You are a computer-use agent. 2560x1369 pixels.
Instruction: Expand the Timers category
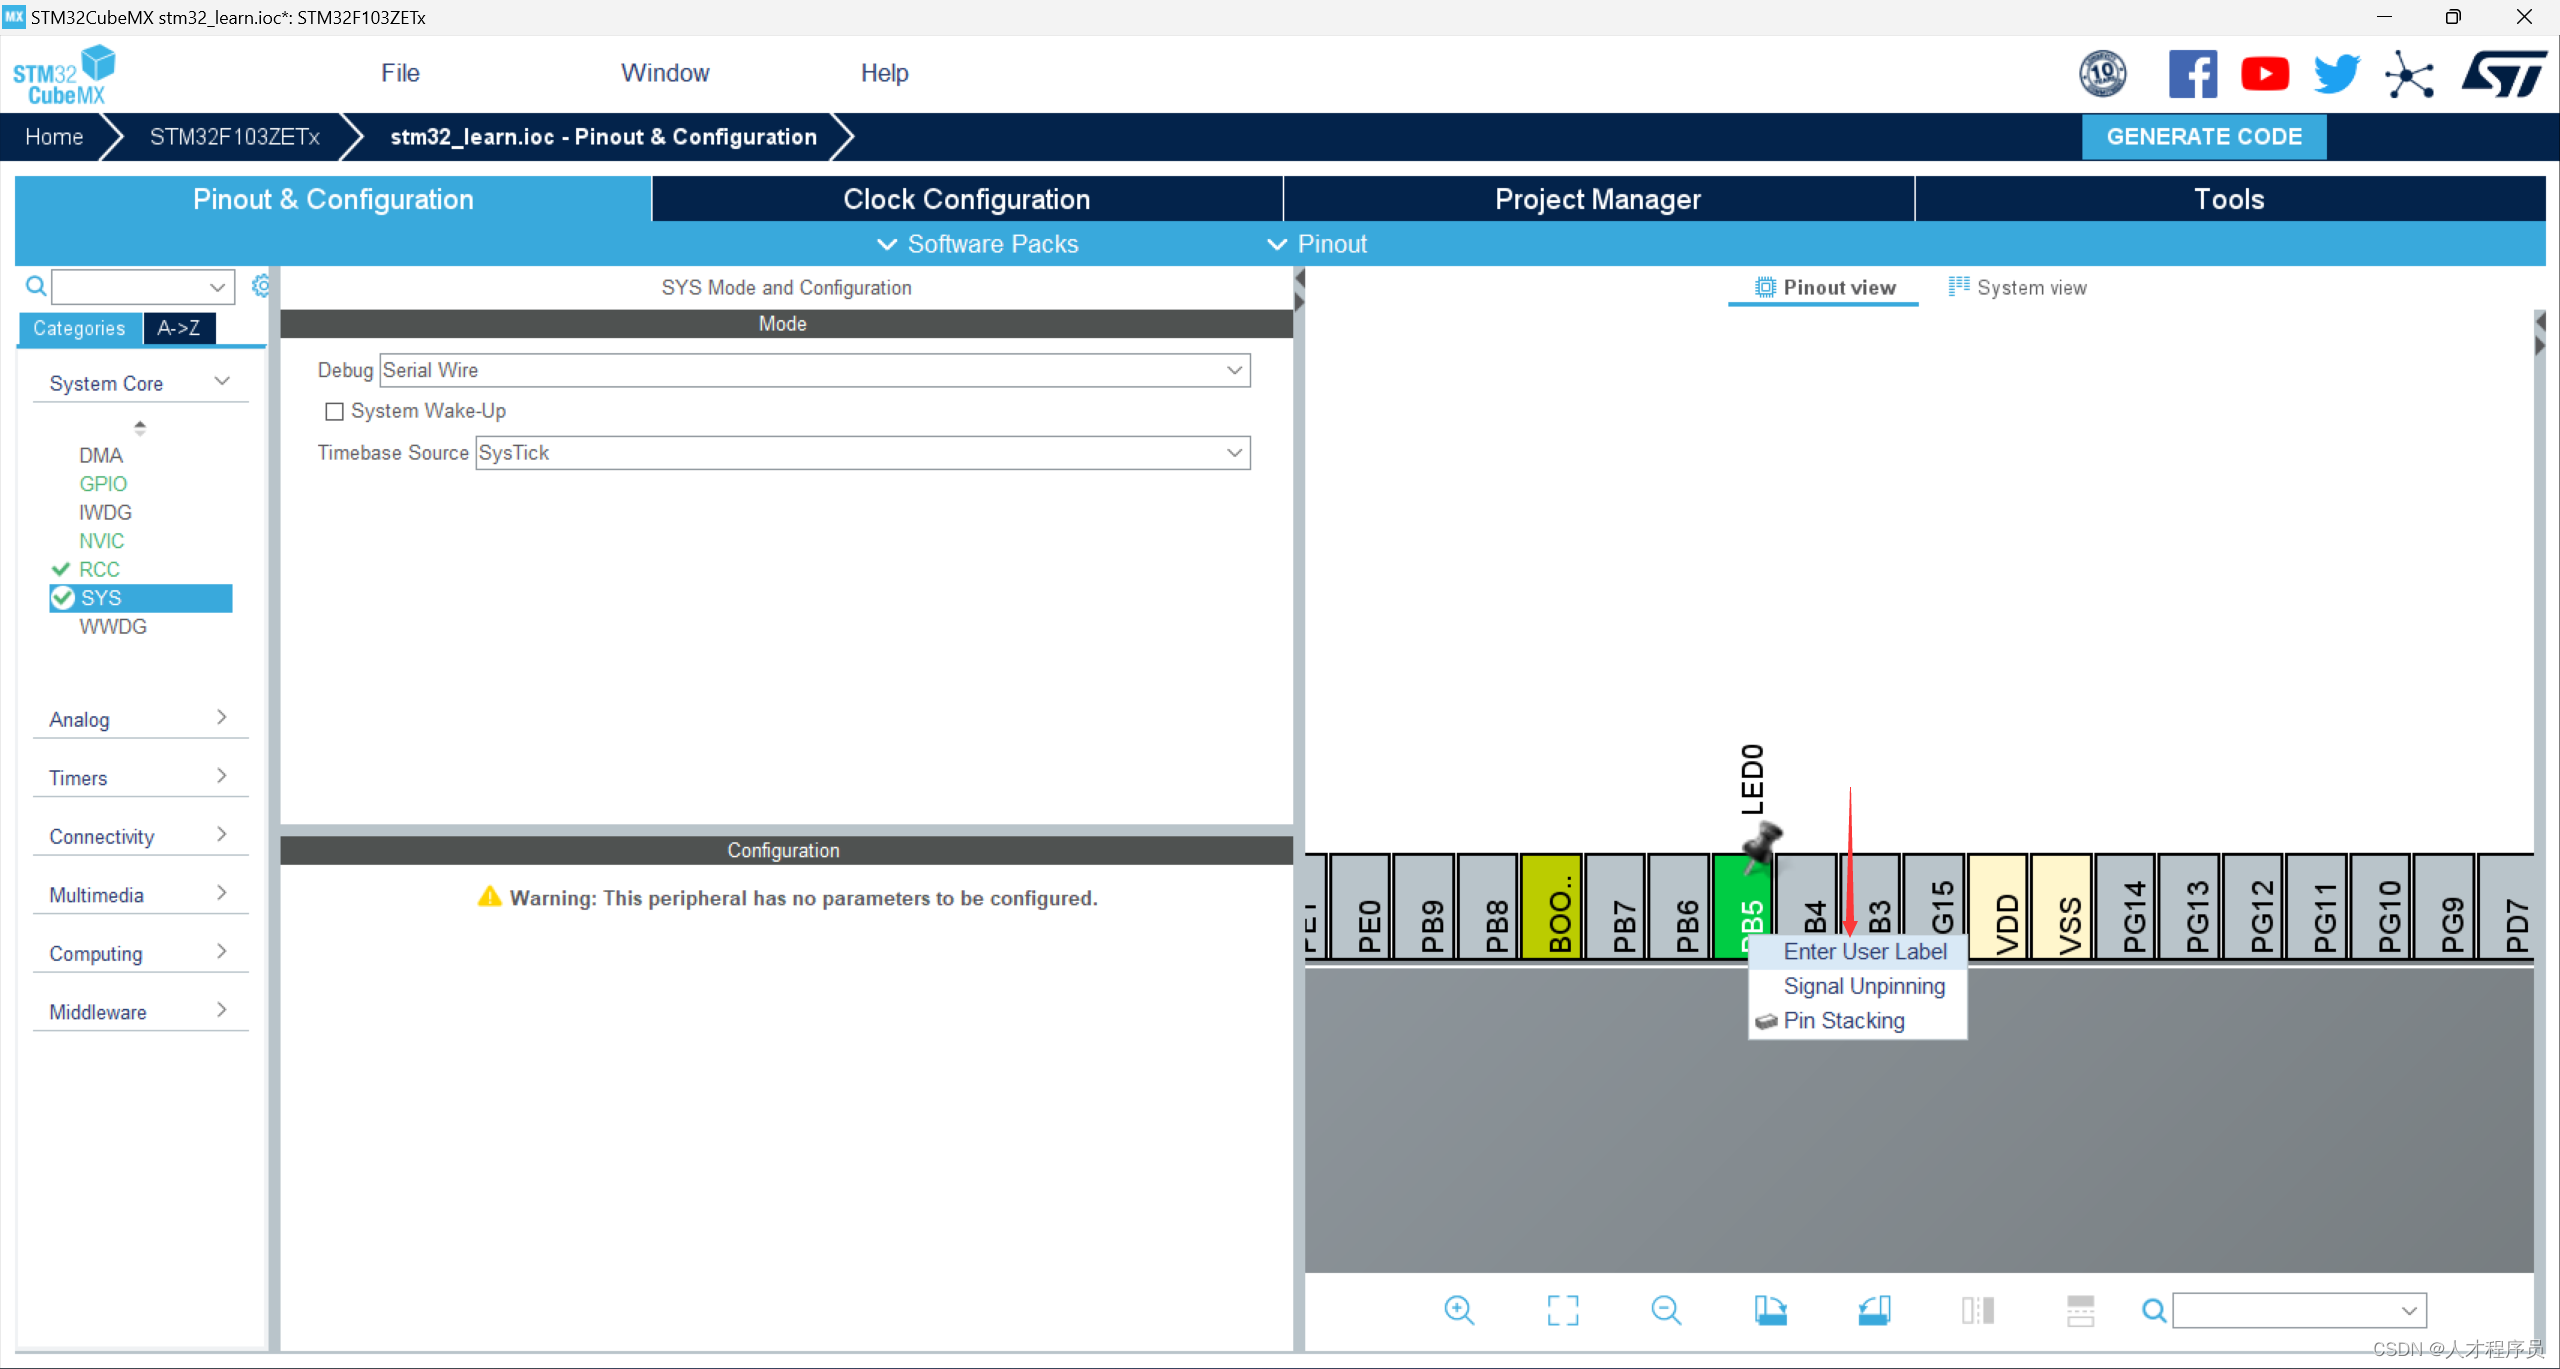pos(140,777)
